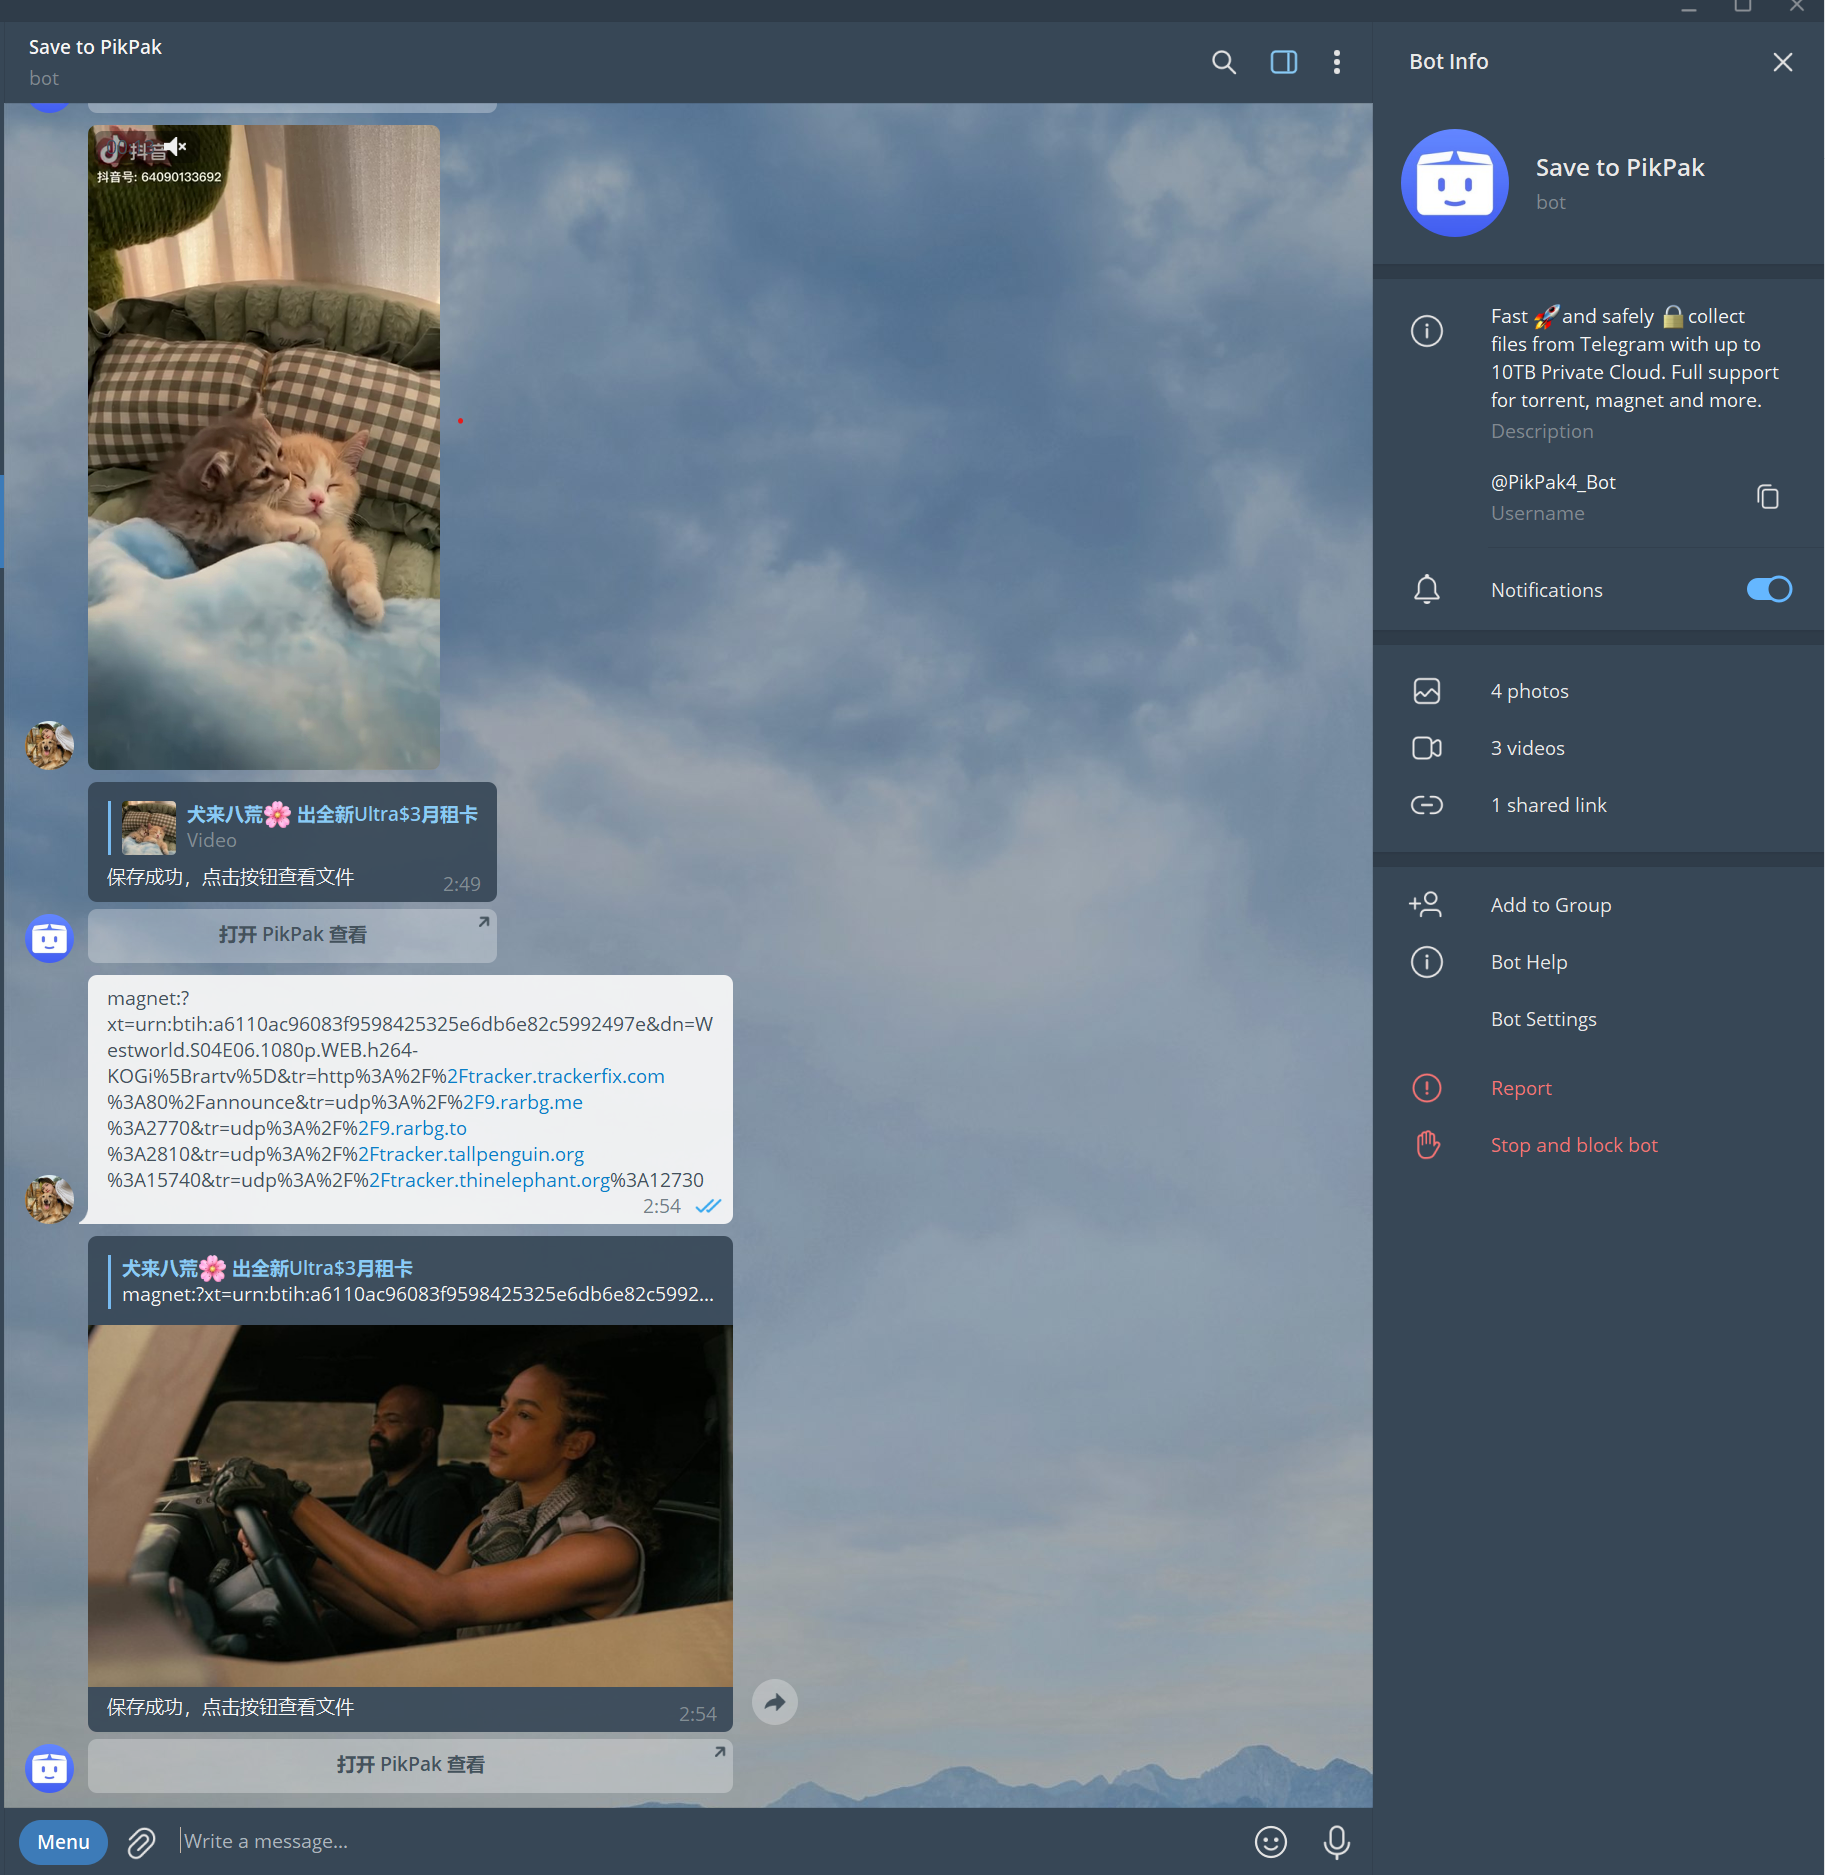Copy the @PikPak4_Bot username

(1767, 496)
